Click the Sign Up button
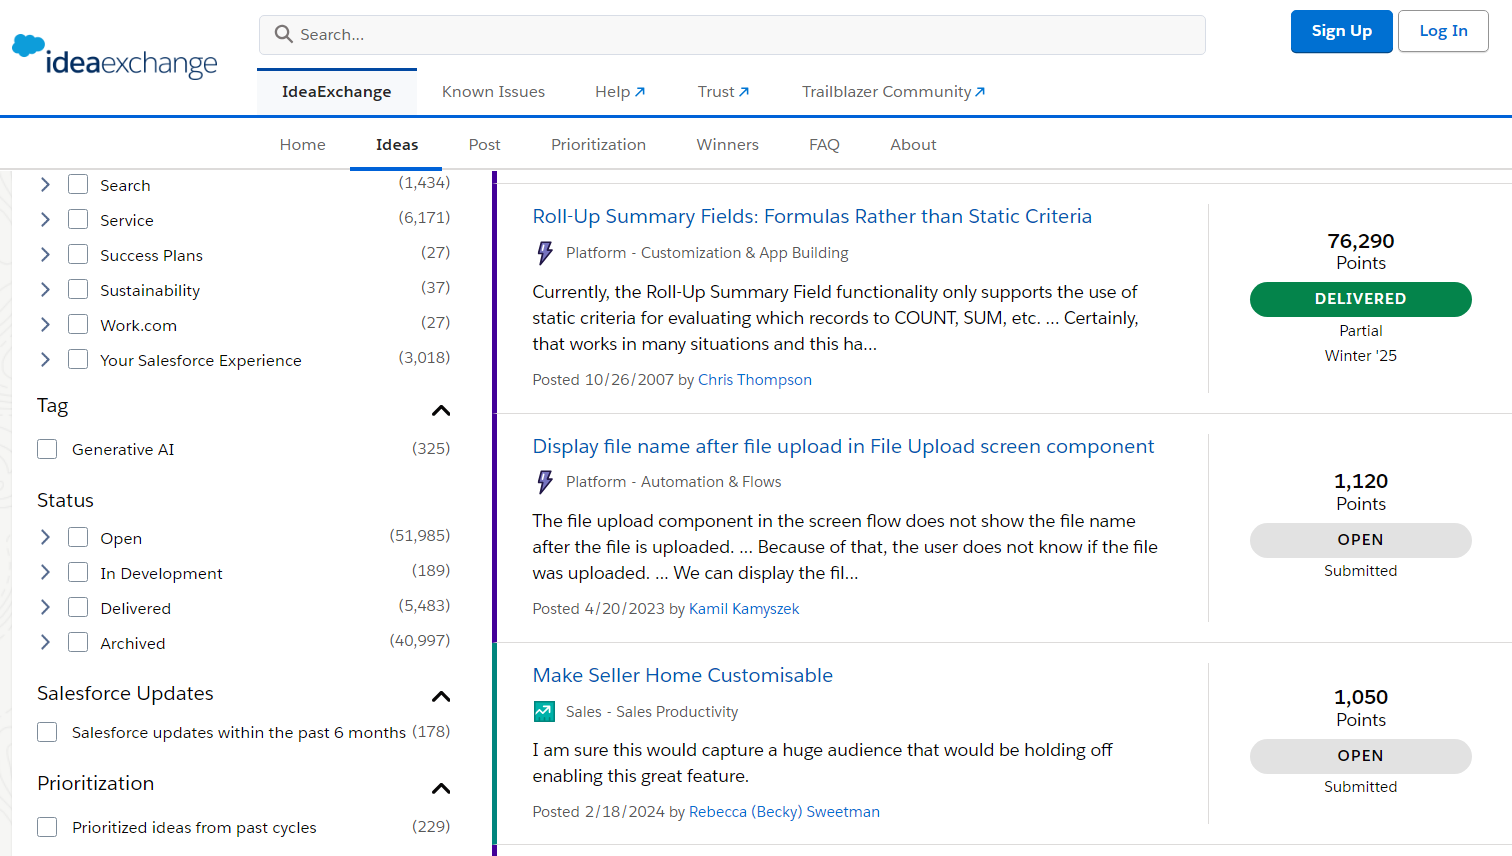Viewport: 1512px width, 856px height. pos(1342,31)
